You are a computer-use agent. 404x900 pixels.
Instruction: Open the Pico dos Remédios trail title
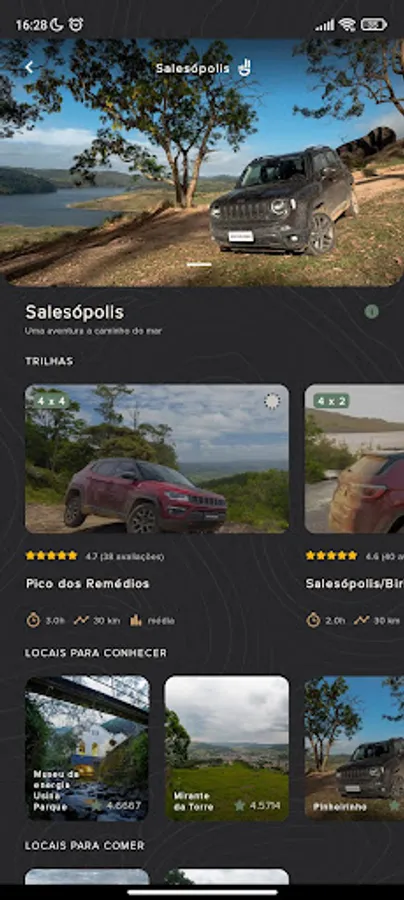click(x=88, y=583)
